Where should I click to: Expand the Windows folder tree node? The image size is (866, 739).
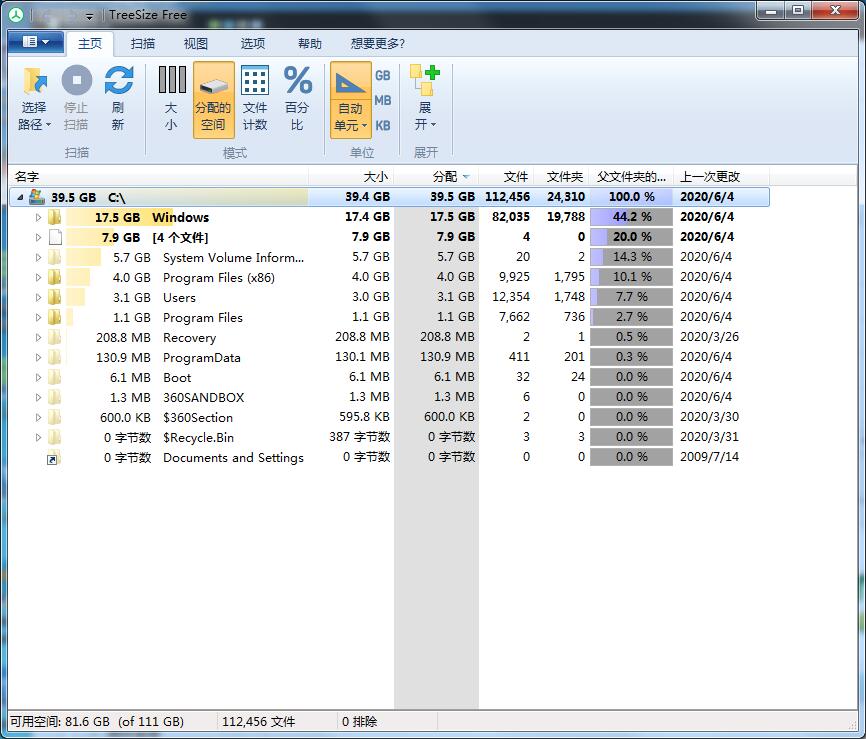click(x=39, y=217)
